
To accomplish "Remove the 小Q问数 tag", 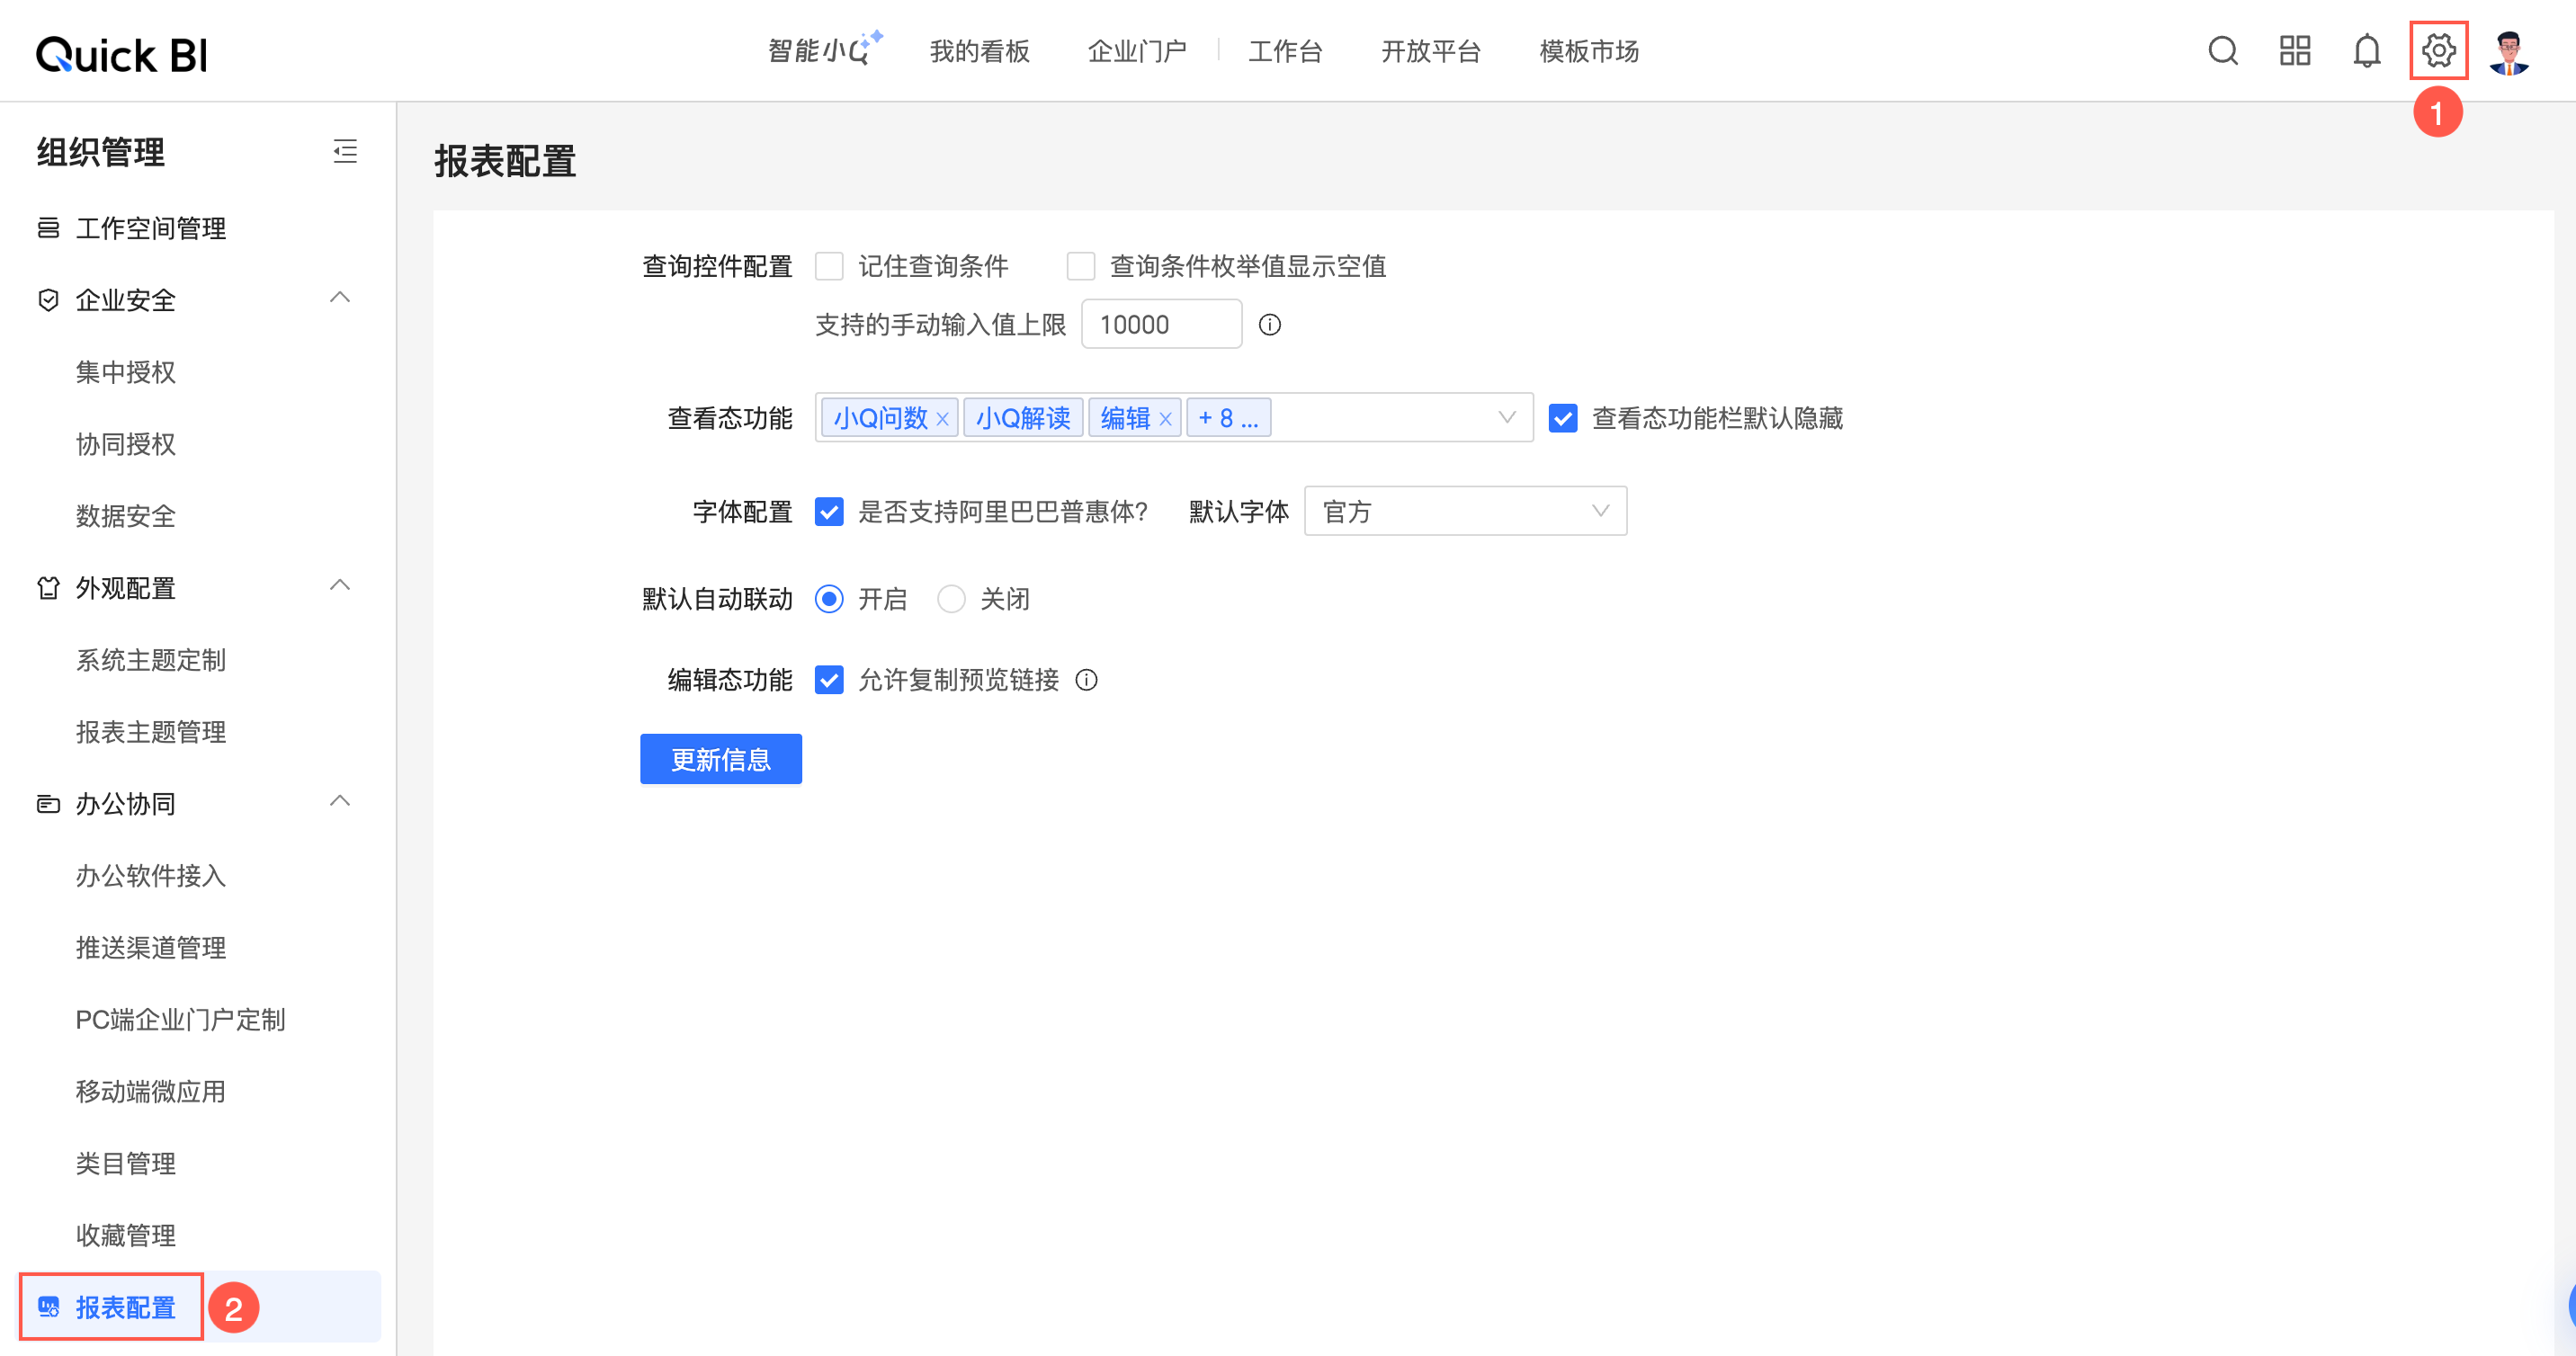I will (942, 419).
